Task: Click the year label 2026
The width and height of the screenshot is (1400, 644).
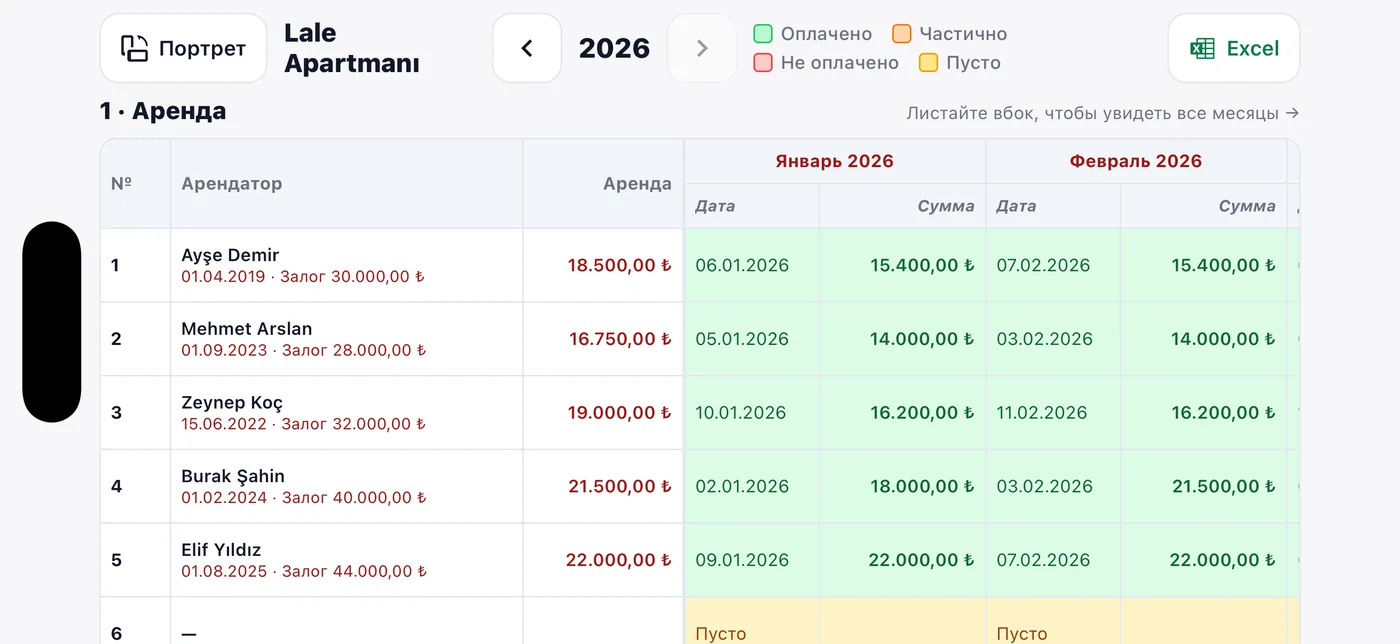Action: pos(614,48)
